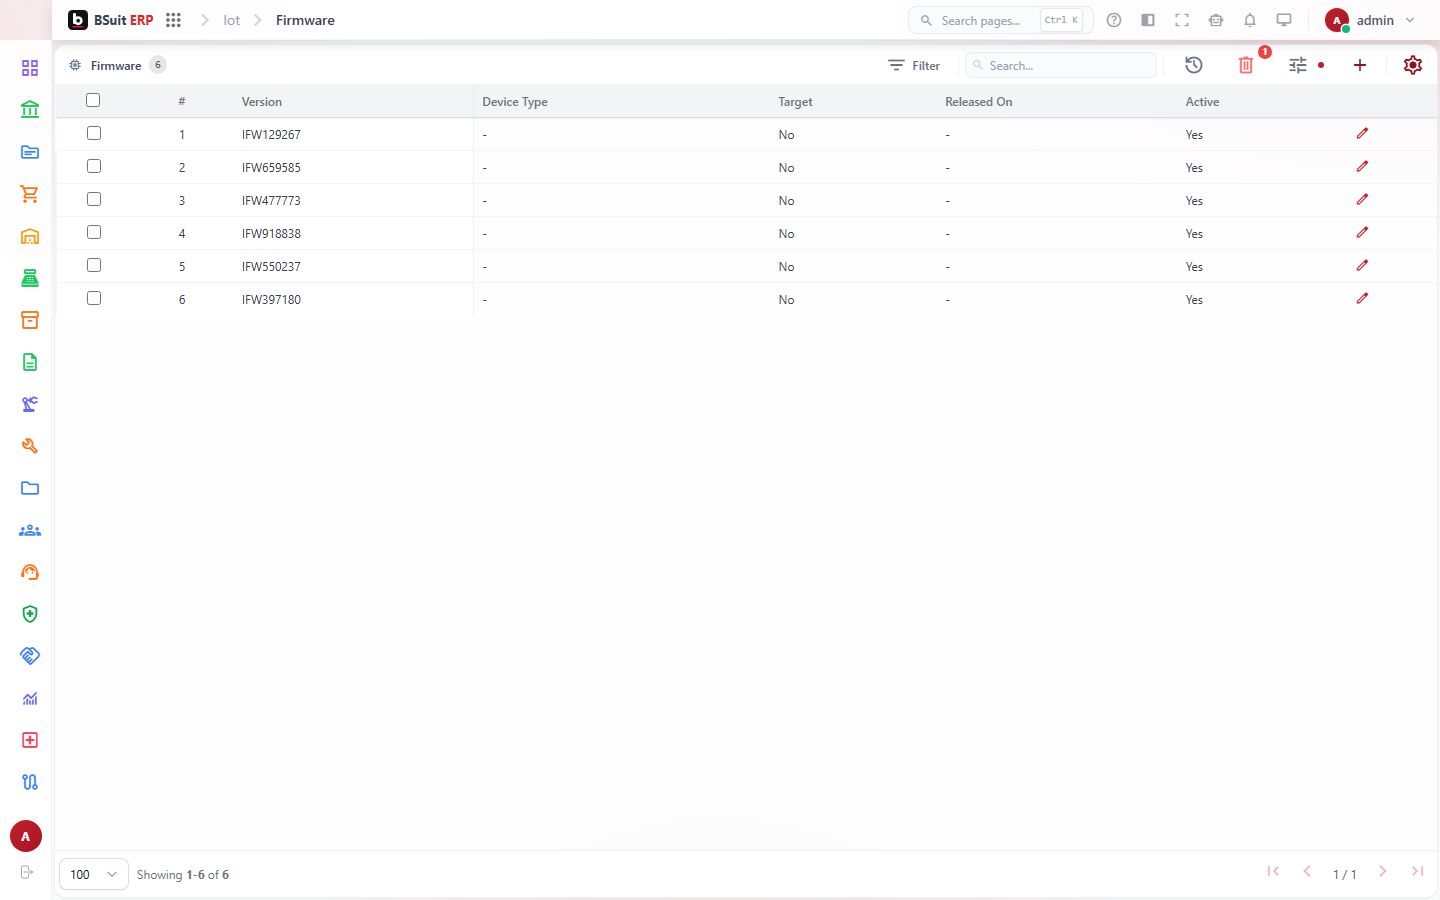Open the column options sliders icon
The image size is (1440, 900).
click(1298, 65)
